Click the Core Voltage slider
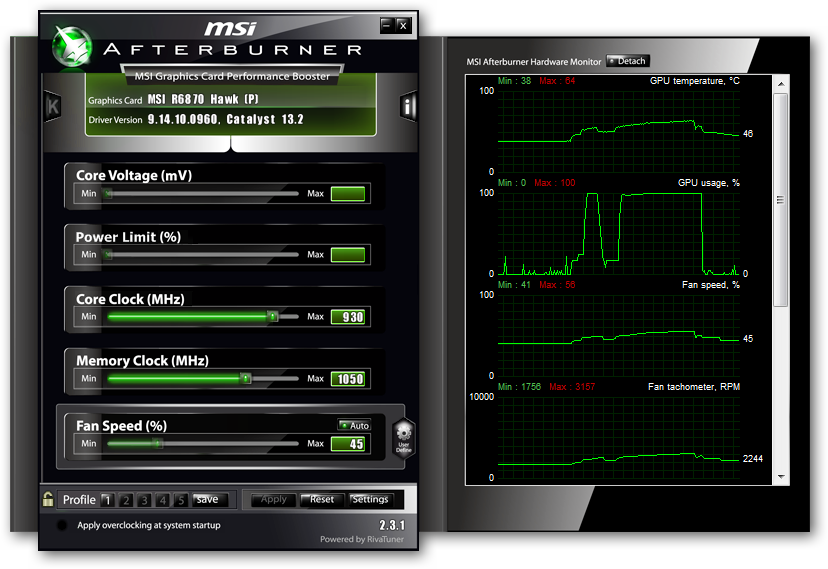Image resolution: width=828 pixels, height=569 pixels. point(203,194)
